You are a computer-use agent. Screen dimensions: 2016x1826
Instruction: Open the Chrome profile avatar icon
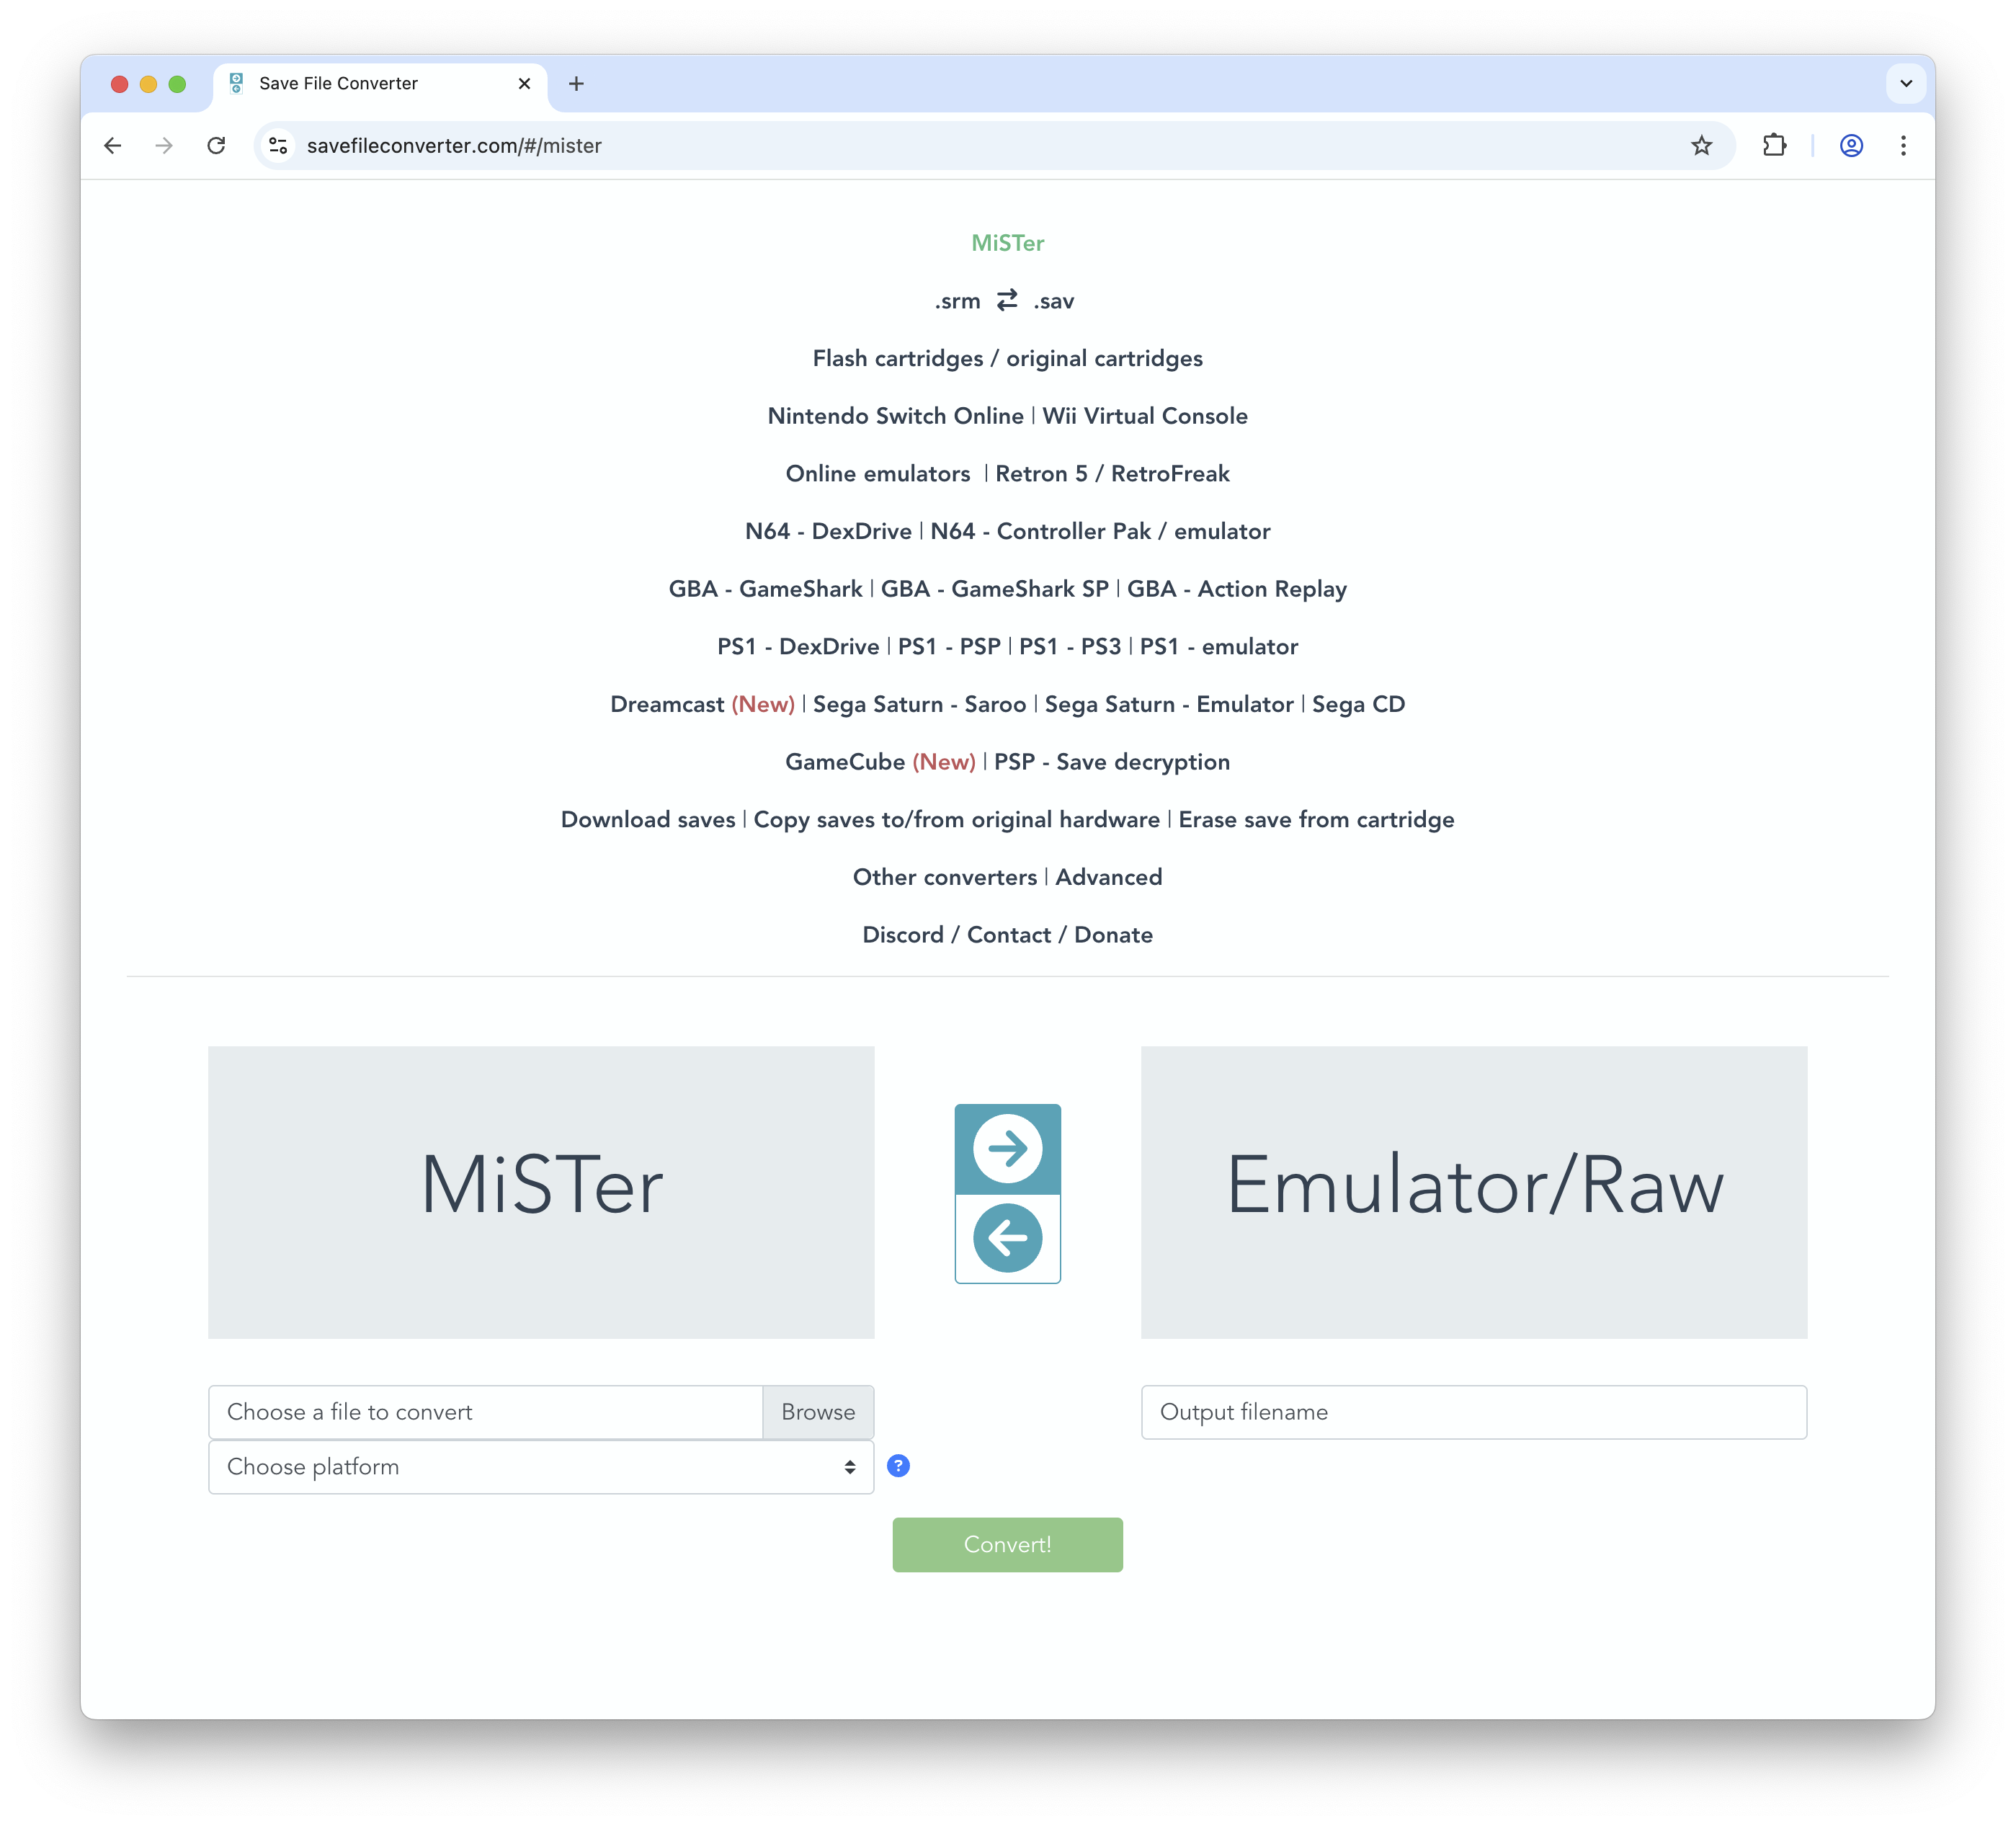click(x=1851, y=146)
